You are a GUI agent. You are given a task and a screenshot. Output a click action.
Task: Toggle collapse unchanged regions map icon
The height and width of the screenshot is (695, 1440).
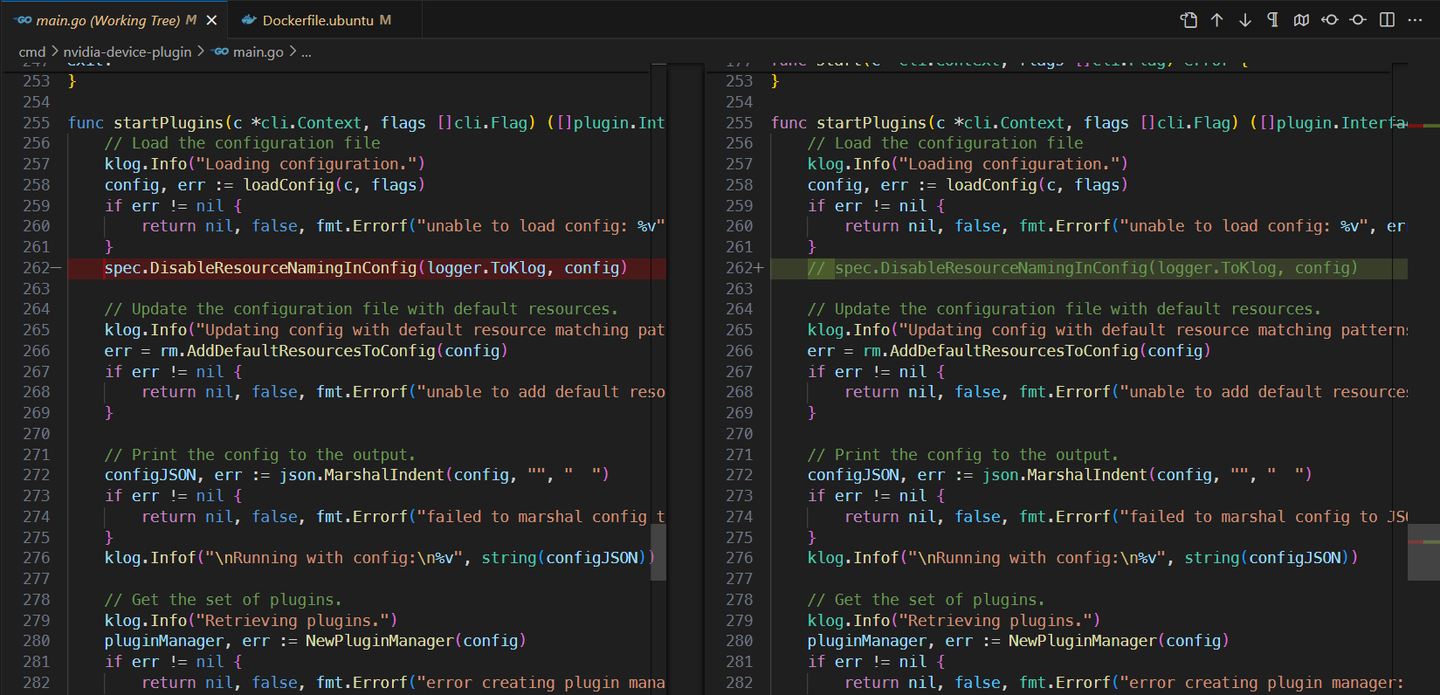tap(1301, 20)
